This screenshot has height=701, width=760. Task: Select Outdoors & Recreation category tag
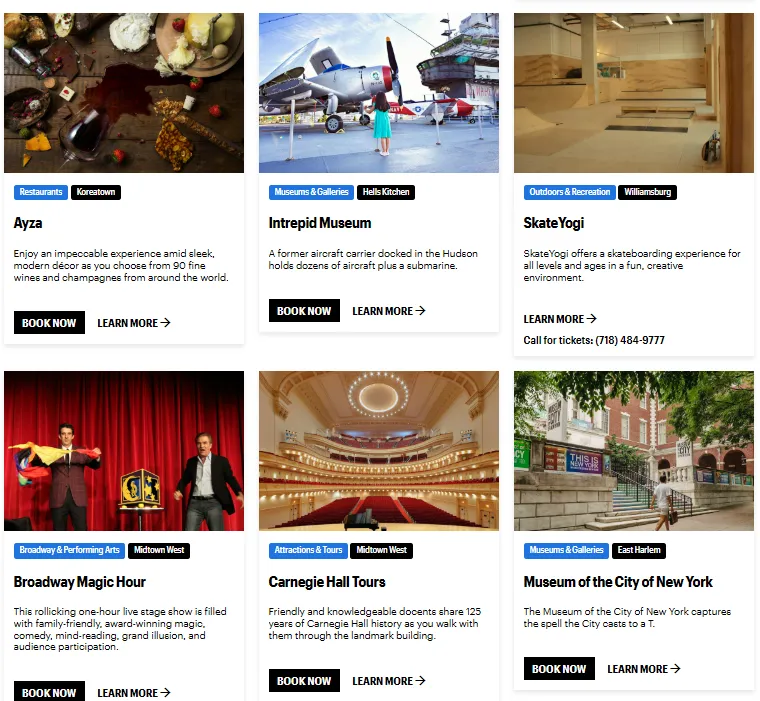coord(570,192)
